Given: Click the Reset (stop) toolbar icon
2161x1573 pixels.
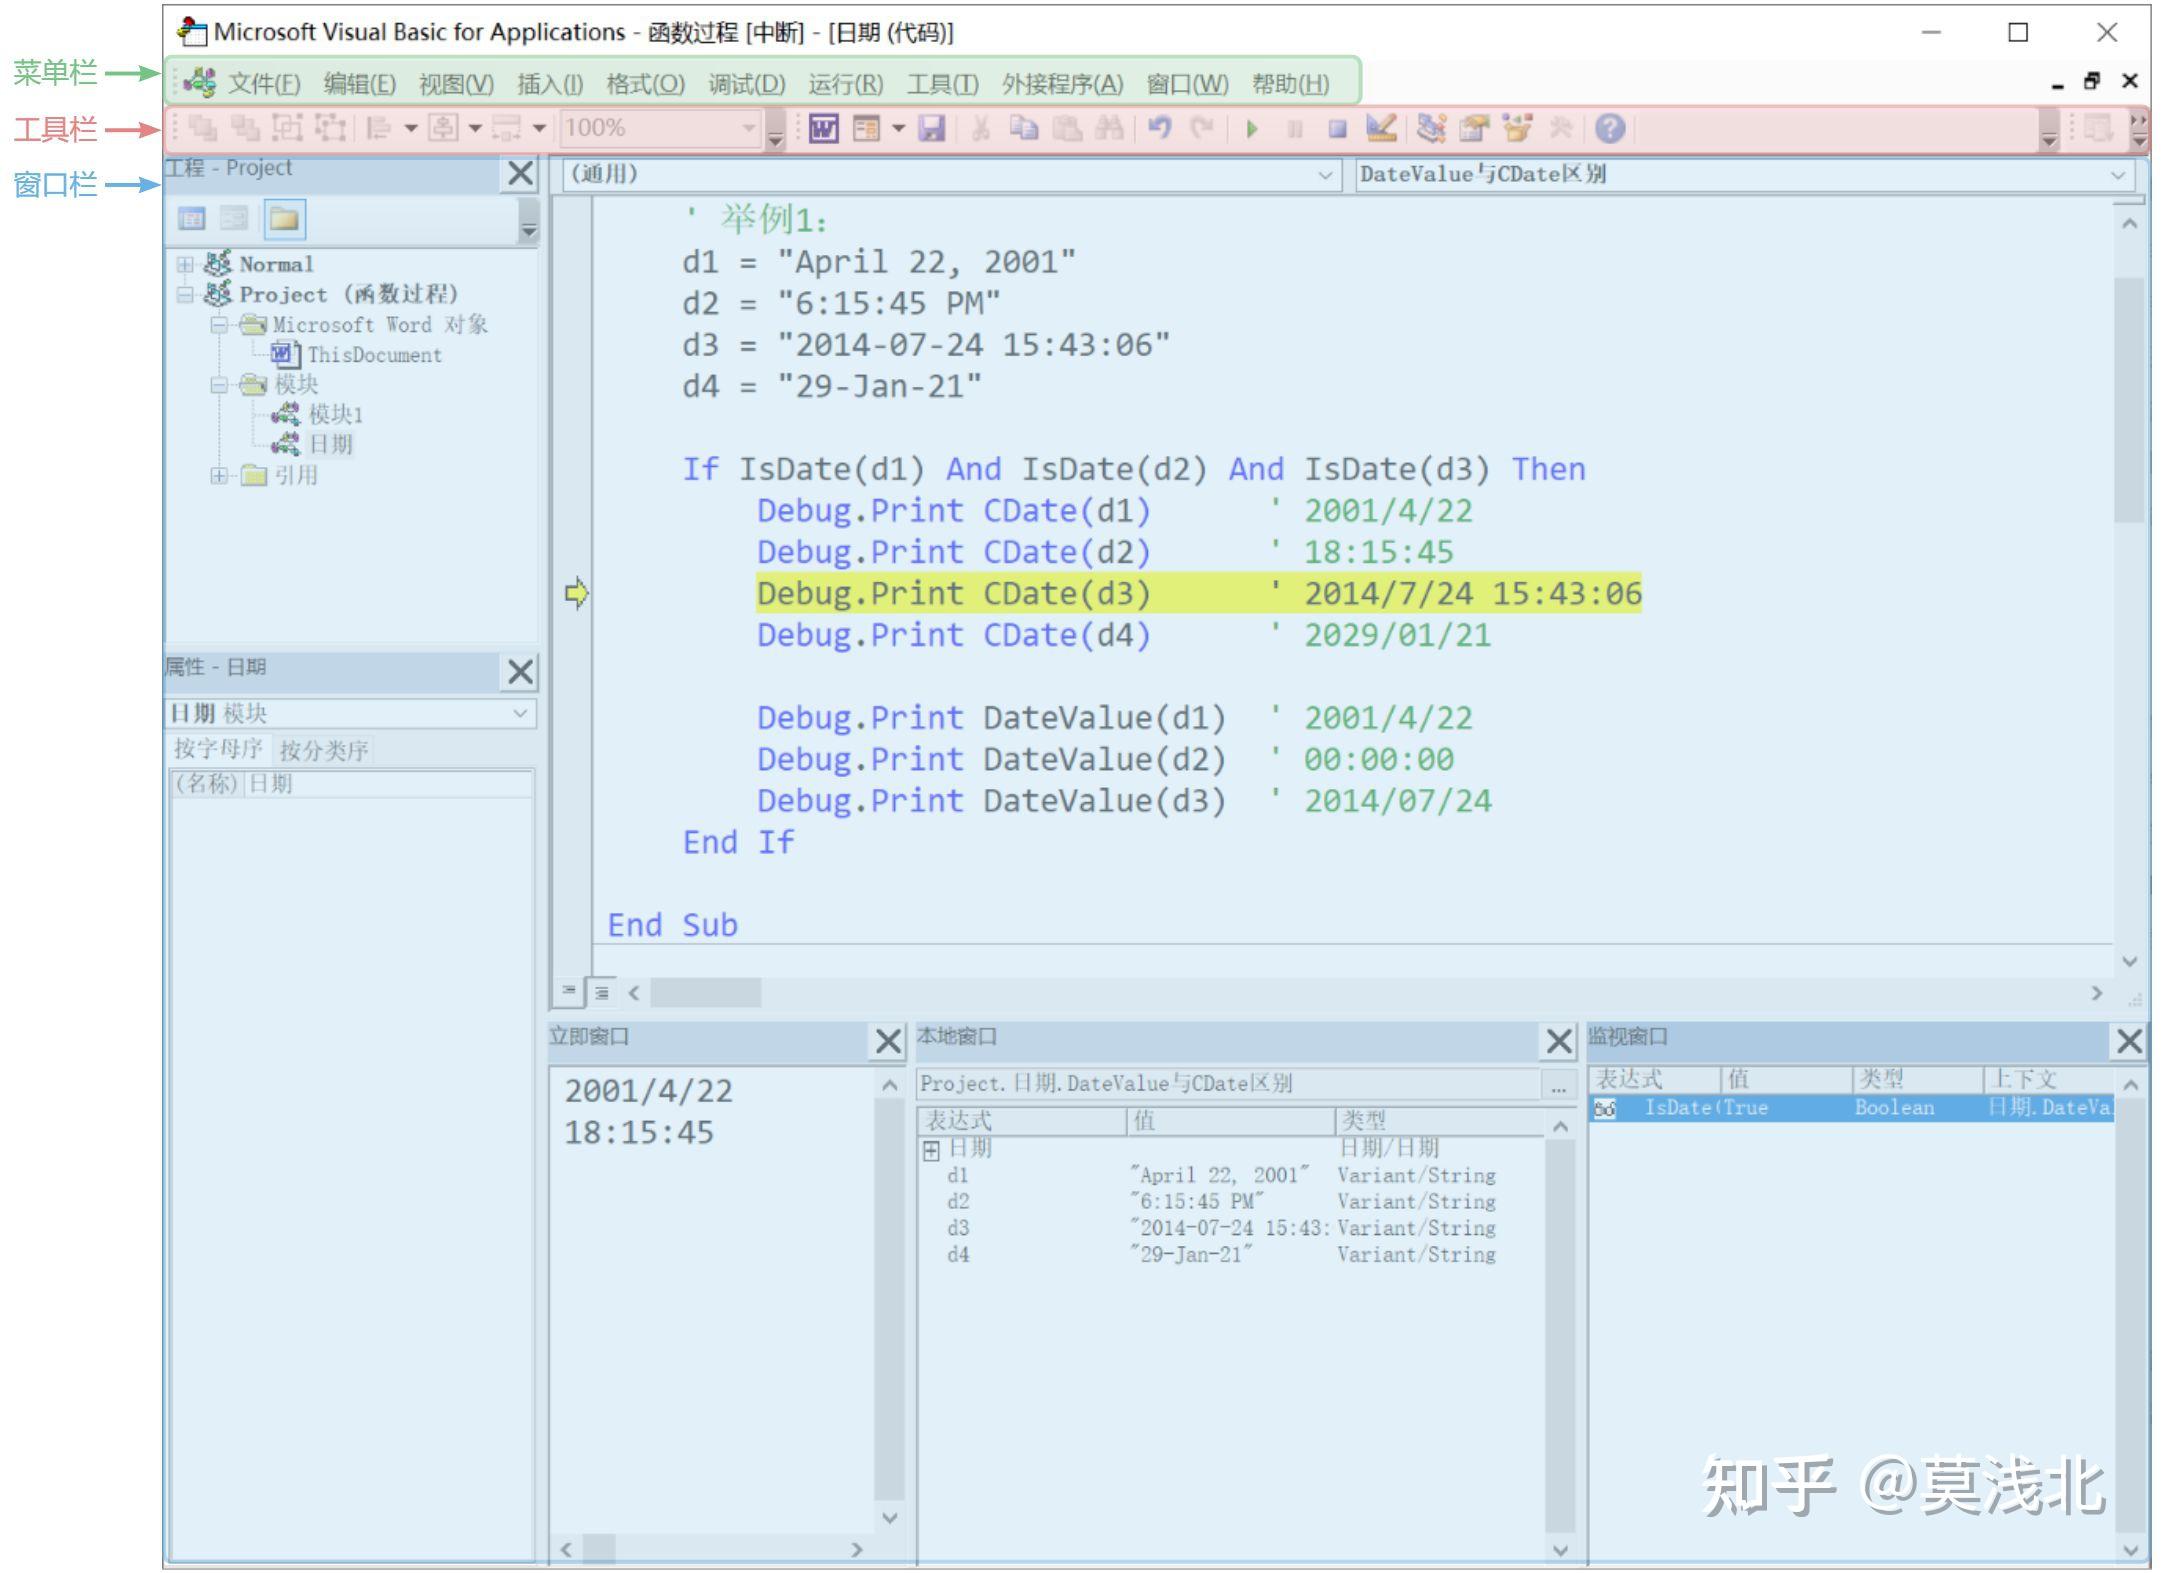Looking at the screenshot, I should point(1337,128).
